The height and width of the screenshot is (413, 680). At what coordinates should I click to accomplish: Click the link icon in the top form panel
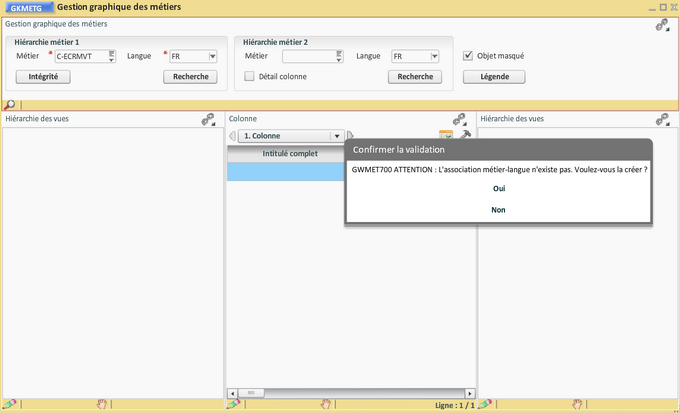click(x=662, y=25)
